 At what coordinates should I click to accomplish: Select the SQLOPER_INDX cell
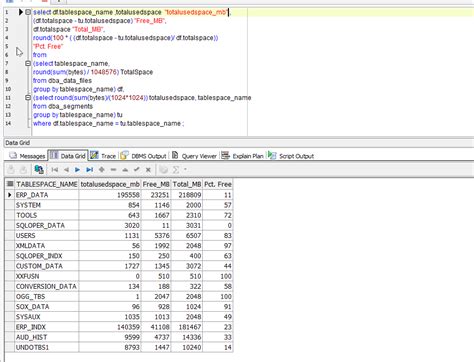coord(47,256)
